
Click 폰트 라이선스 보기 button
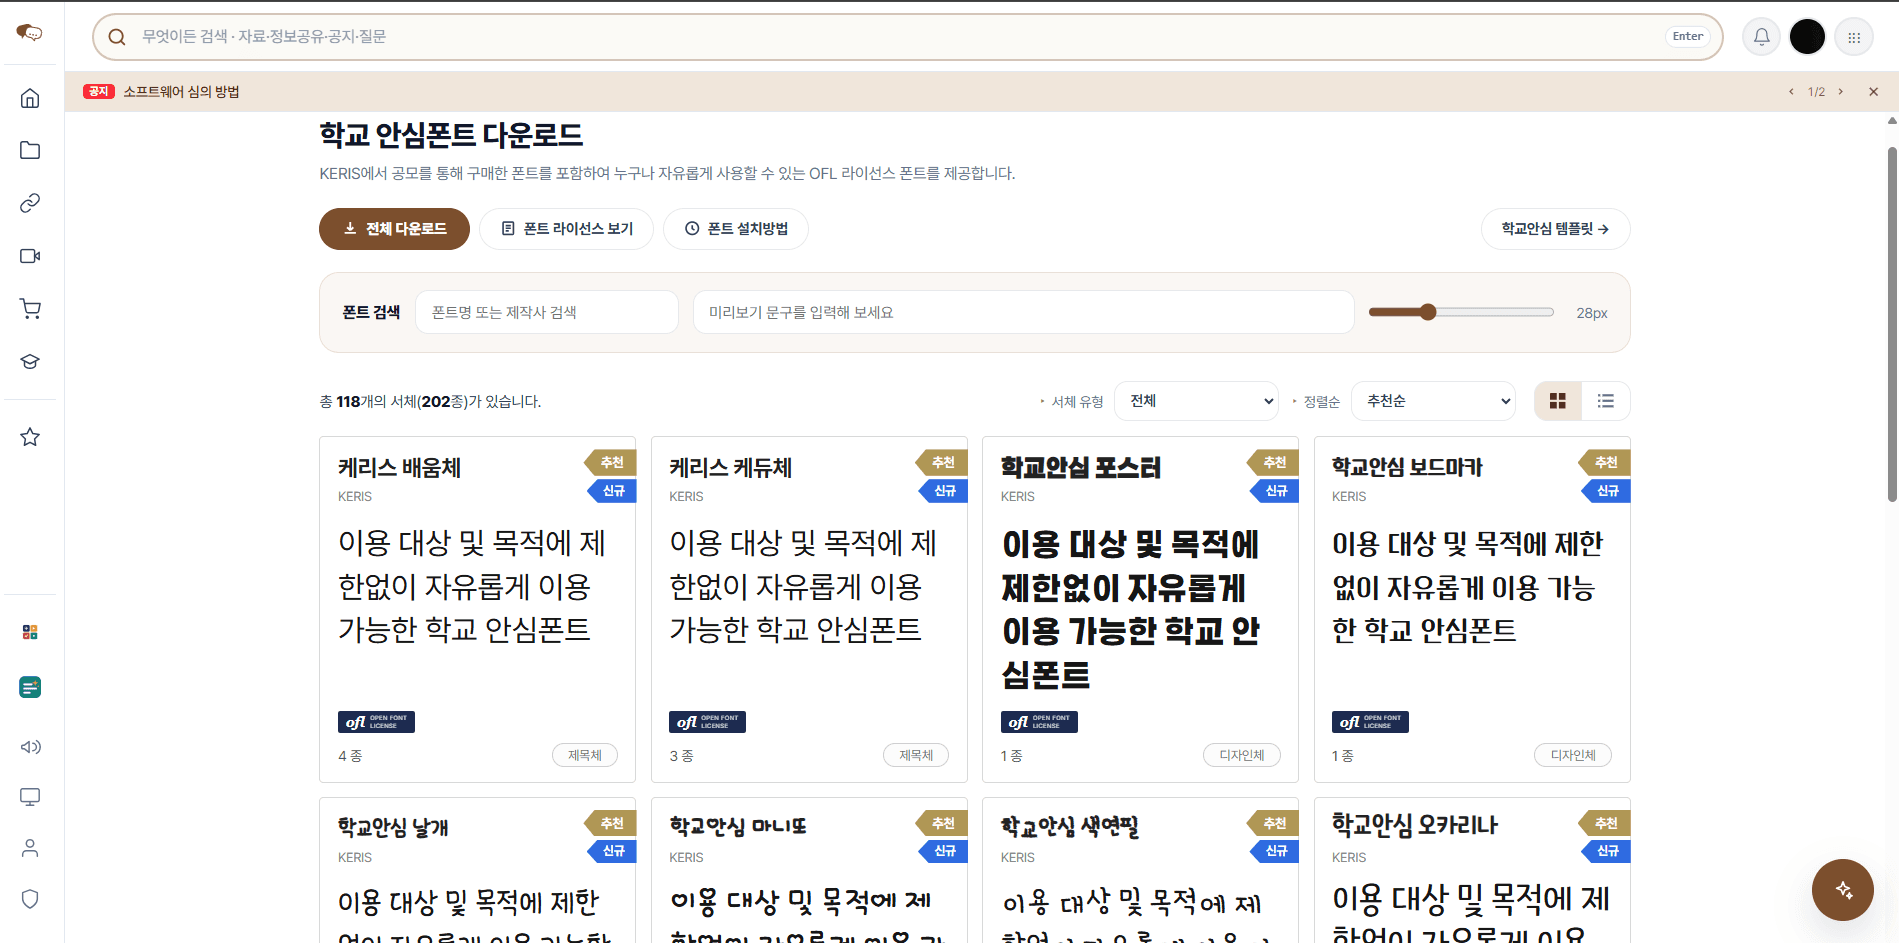pyautogui.click(x=566, y=229)
